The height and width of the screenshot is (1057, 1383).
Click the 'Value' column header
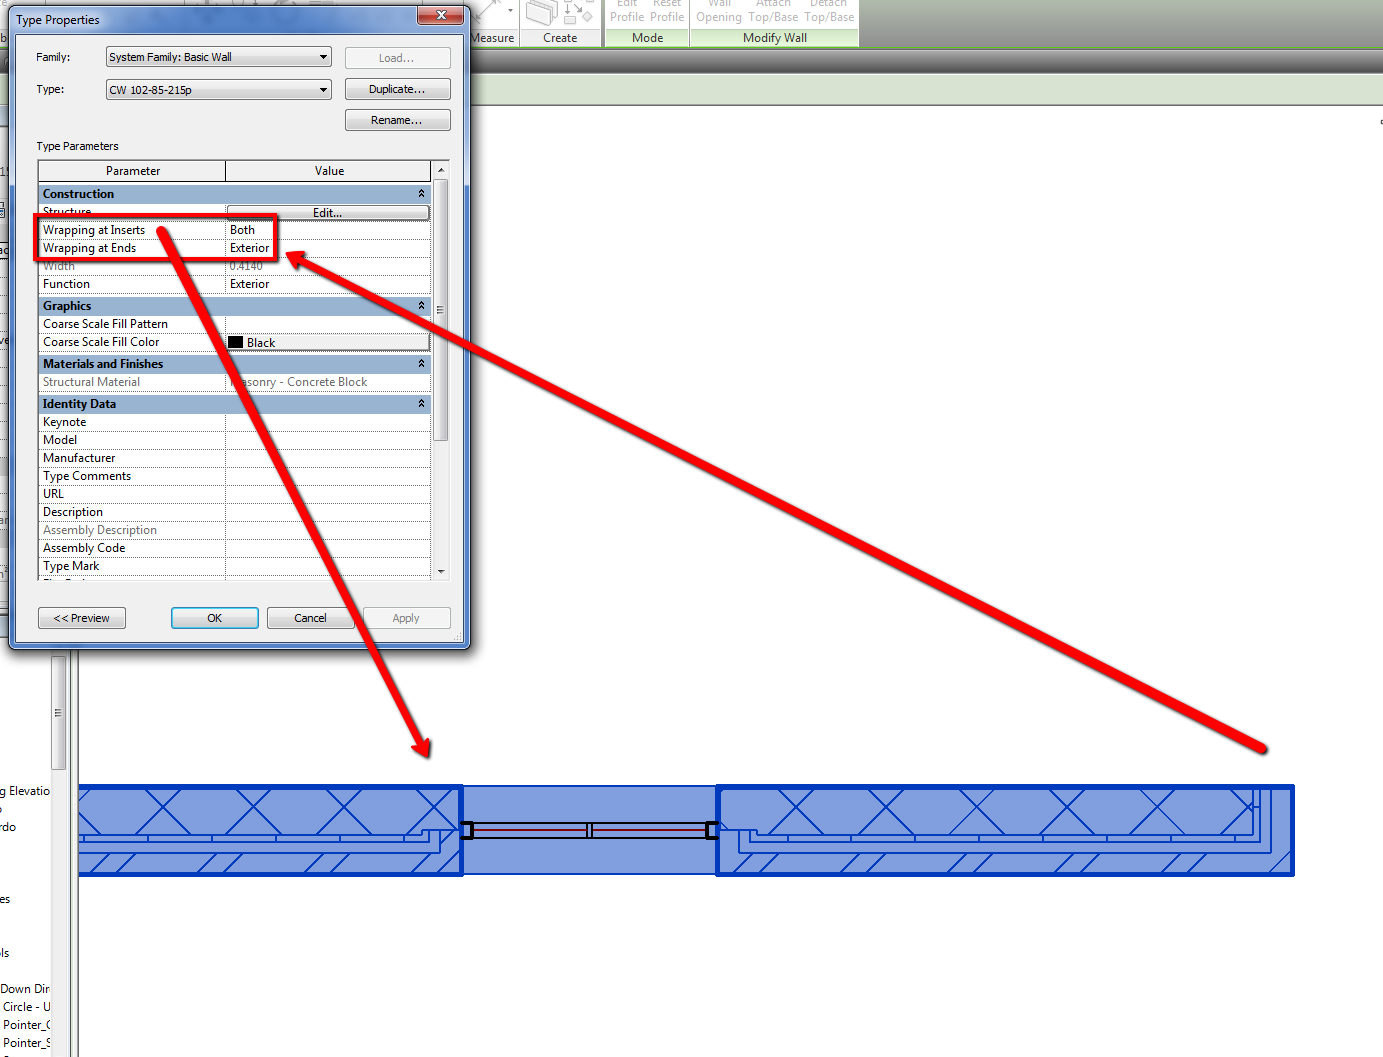coord(329,171)
